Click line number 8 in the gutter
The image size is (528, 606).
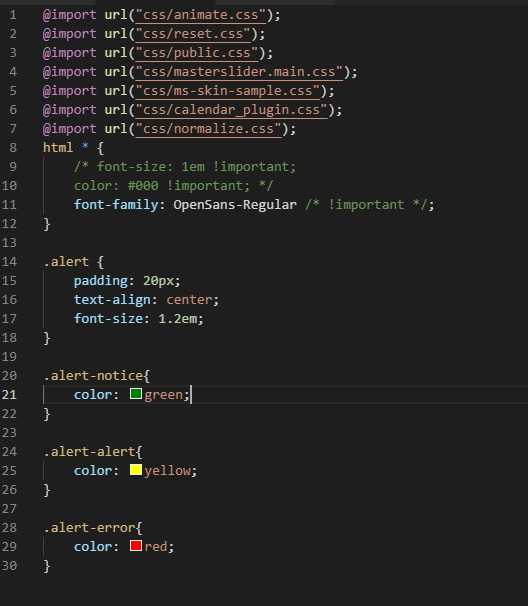point(13,147)
